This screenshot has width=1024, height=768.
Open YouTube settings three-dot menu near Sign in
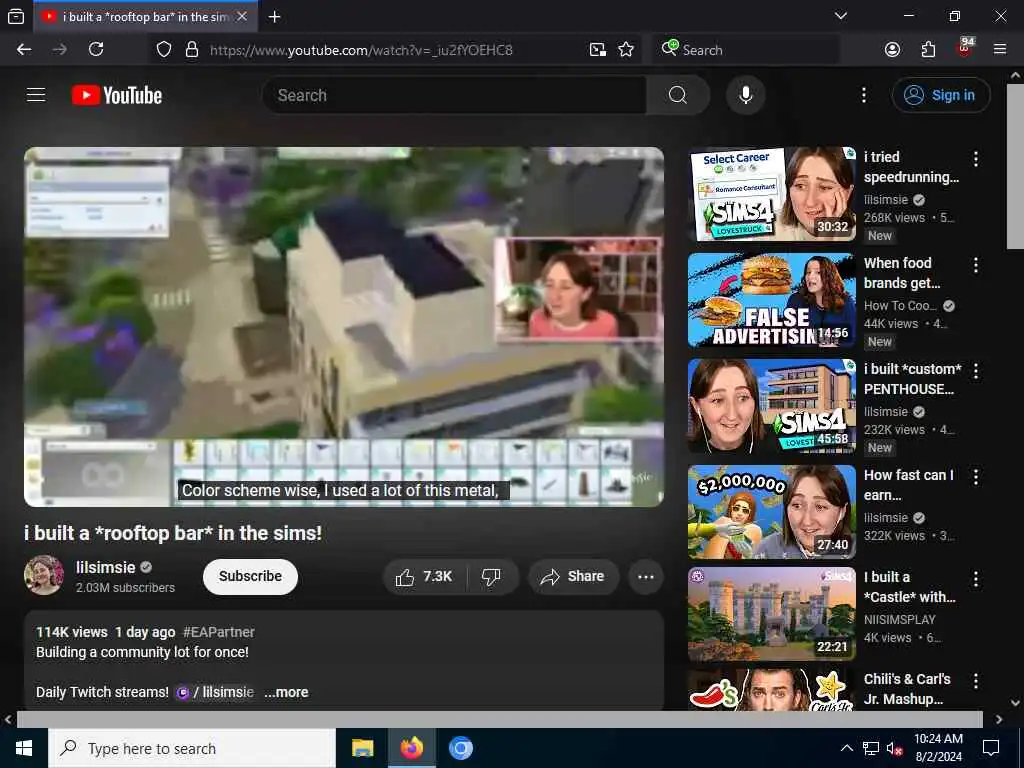[x=863, y=95]
